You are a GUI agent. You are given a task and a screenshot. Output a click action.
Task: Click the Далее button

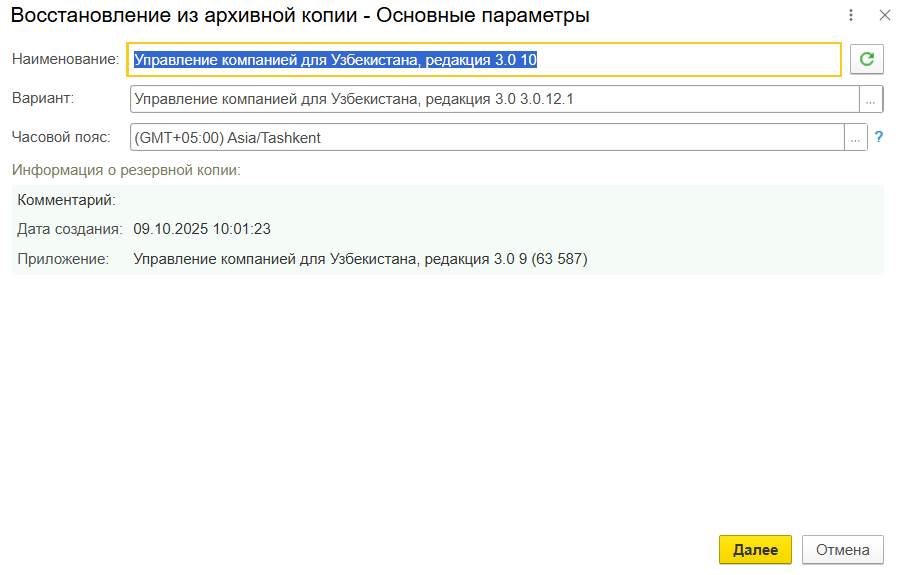click(755, 550)
